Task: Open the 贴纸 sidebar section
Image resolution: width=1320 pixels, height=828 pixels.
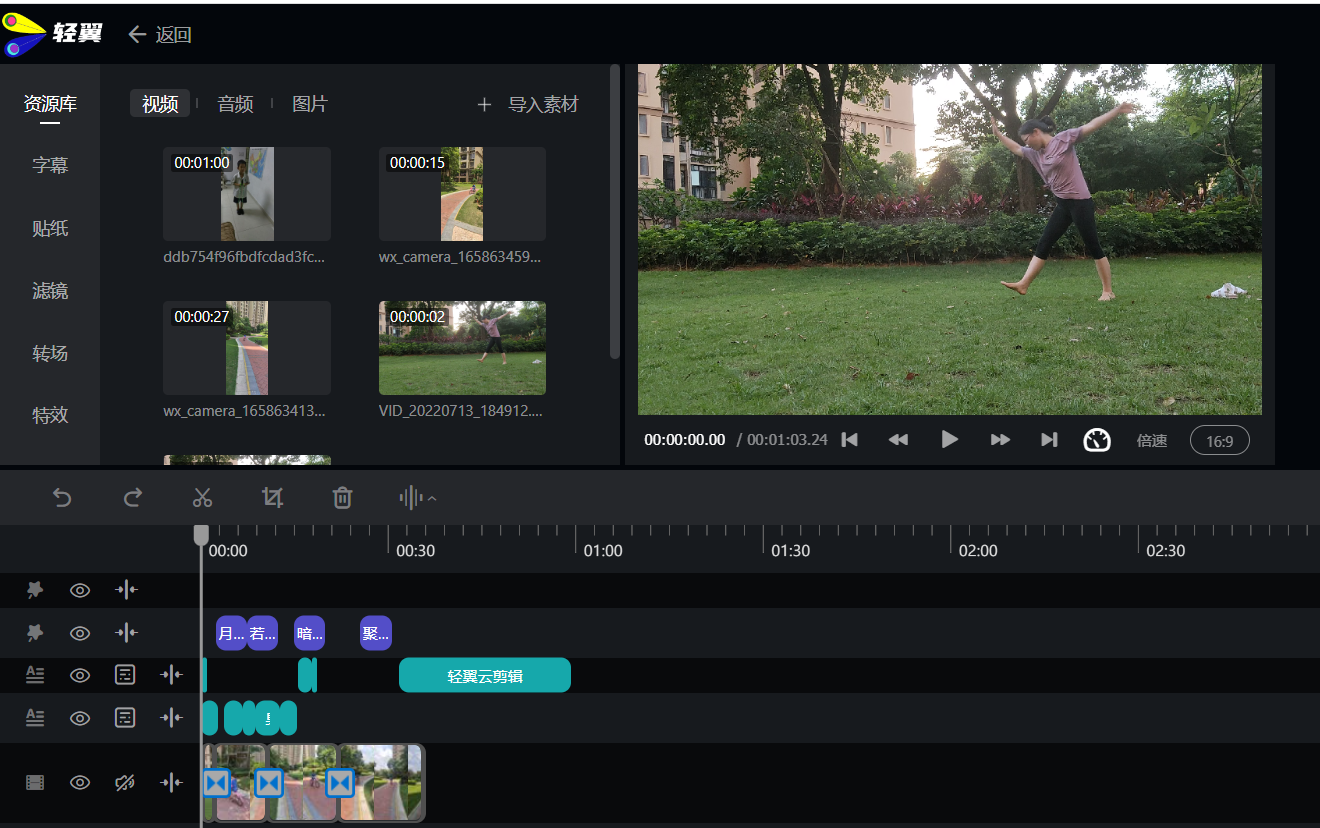Action: point(50,228)
